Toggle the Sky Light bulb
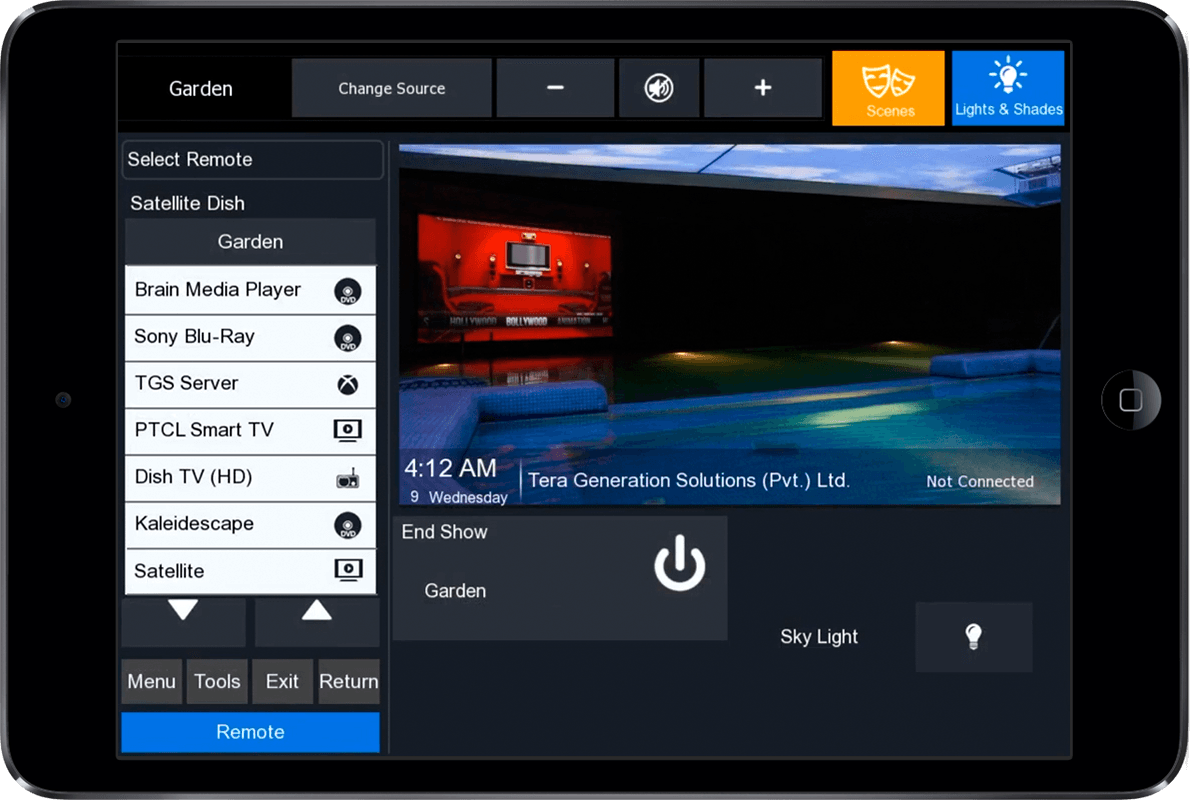This screenshot has width=1193, height=800. (973, 637)
